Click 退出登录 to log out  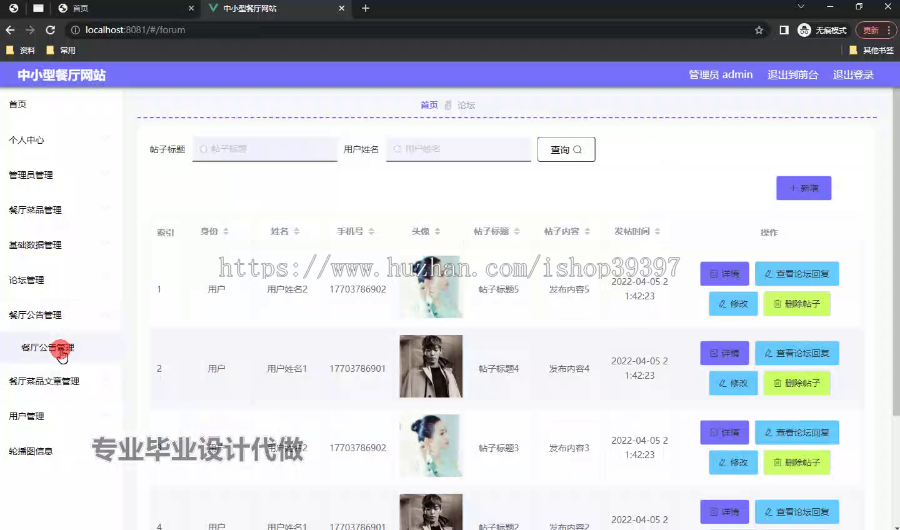854,75
